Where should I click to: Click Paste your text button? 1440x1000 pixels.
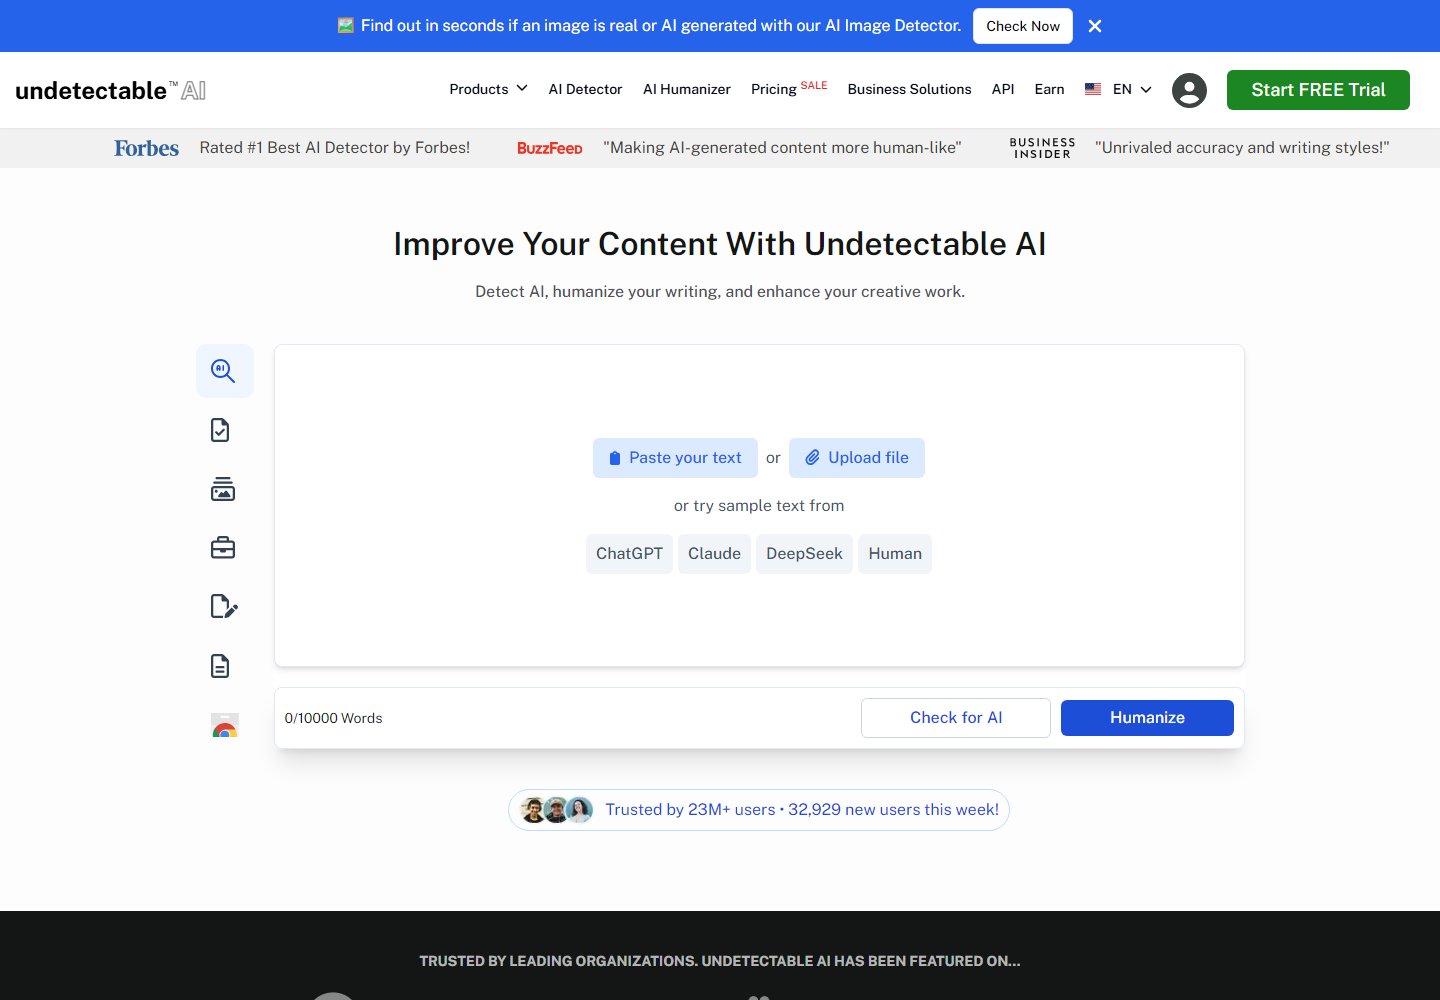click(675, 458)
